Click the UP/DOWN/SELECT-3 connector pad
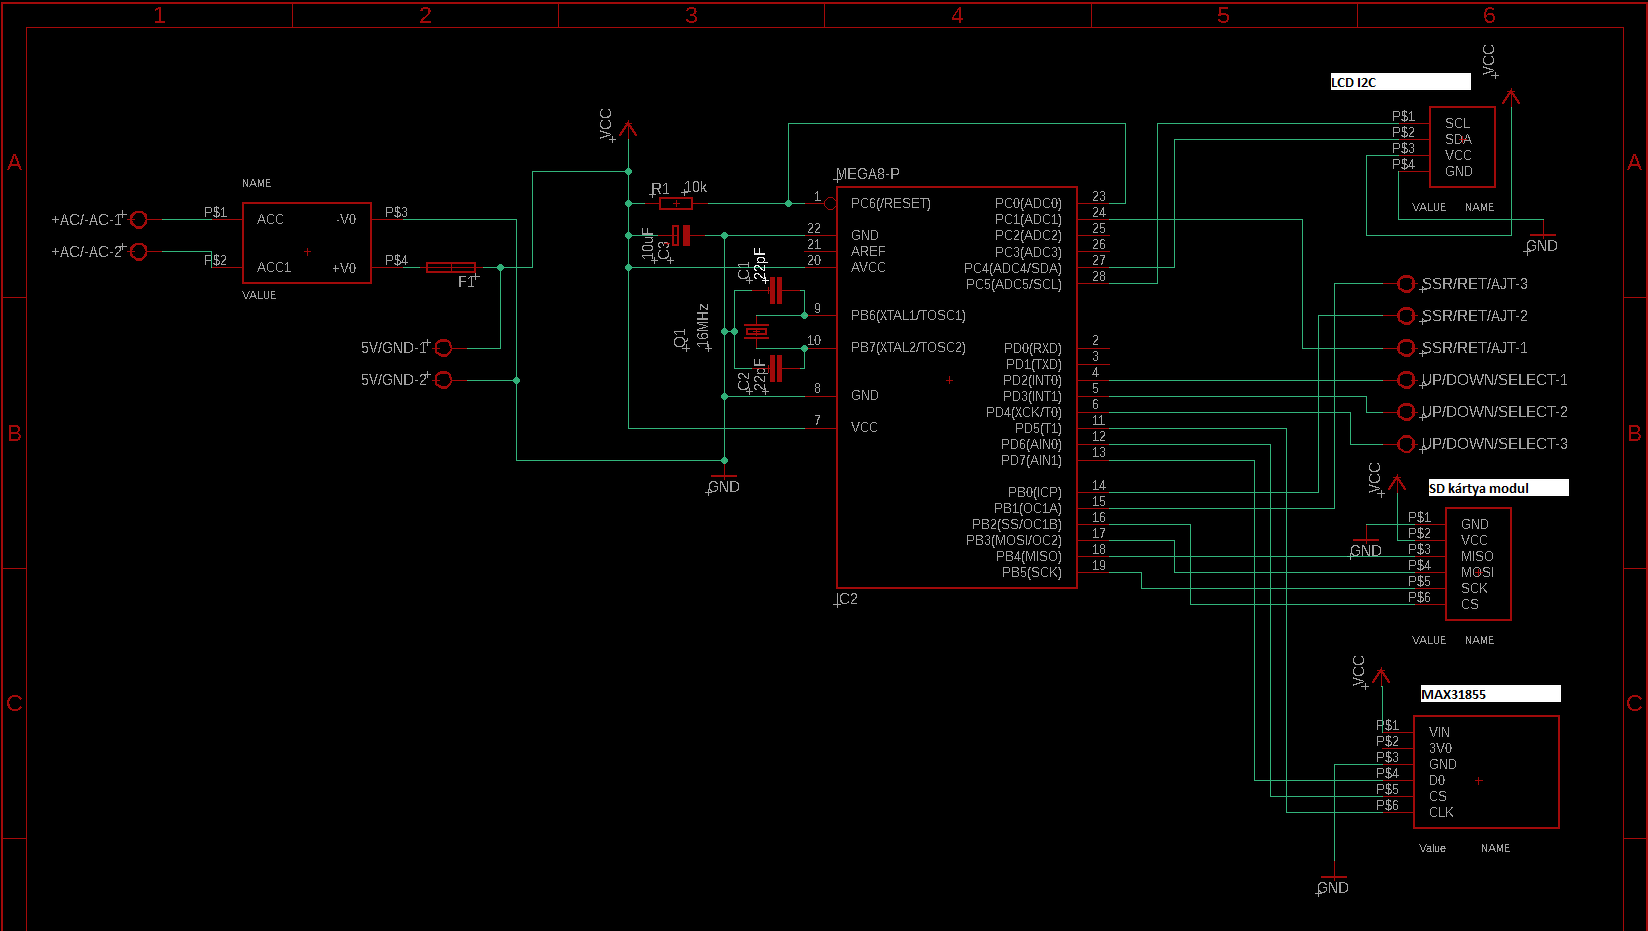The width and height of the screenshot is (1648, 931). tap(1406, 444)
